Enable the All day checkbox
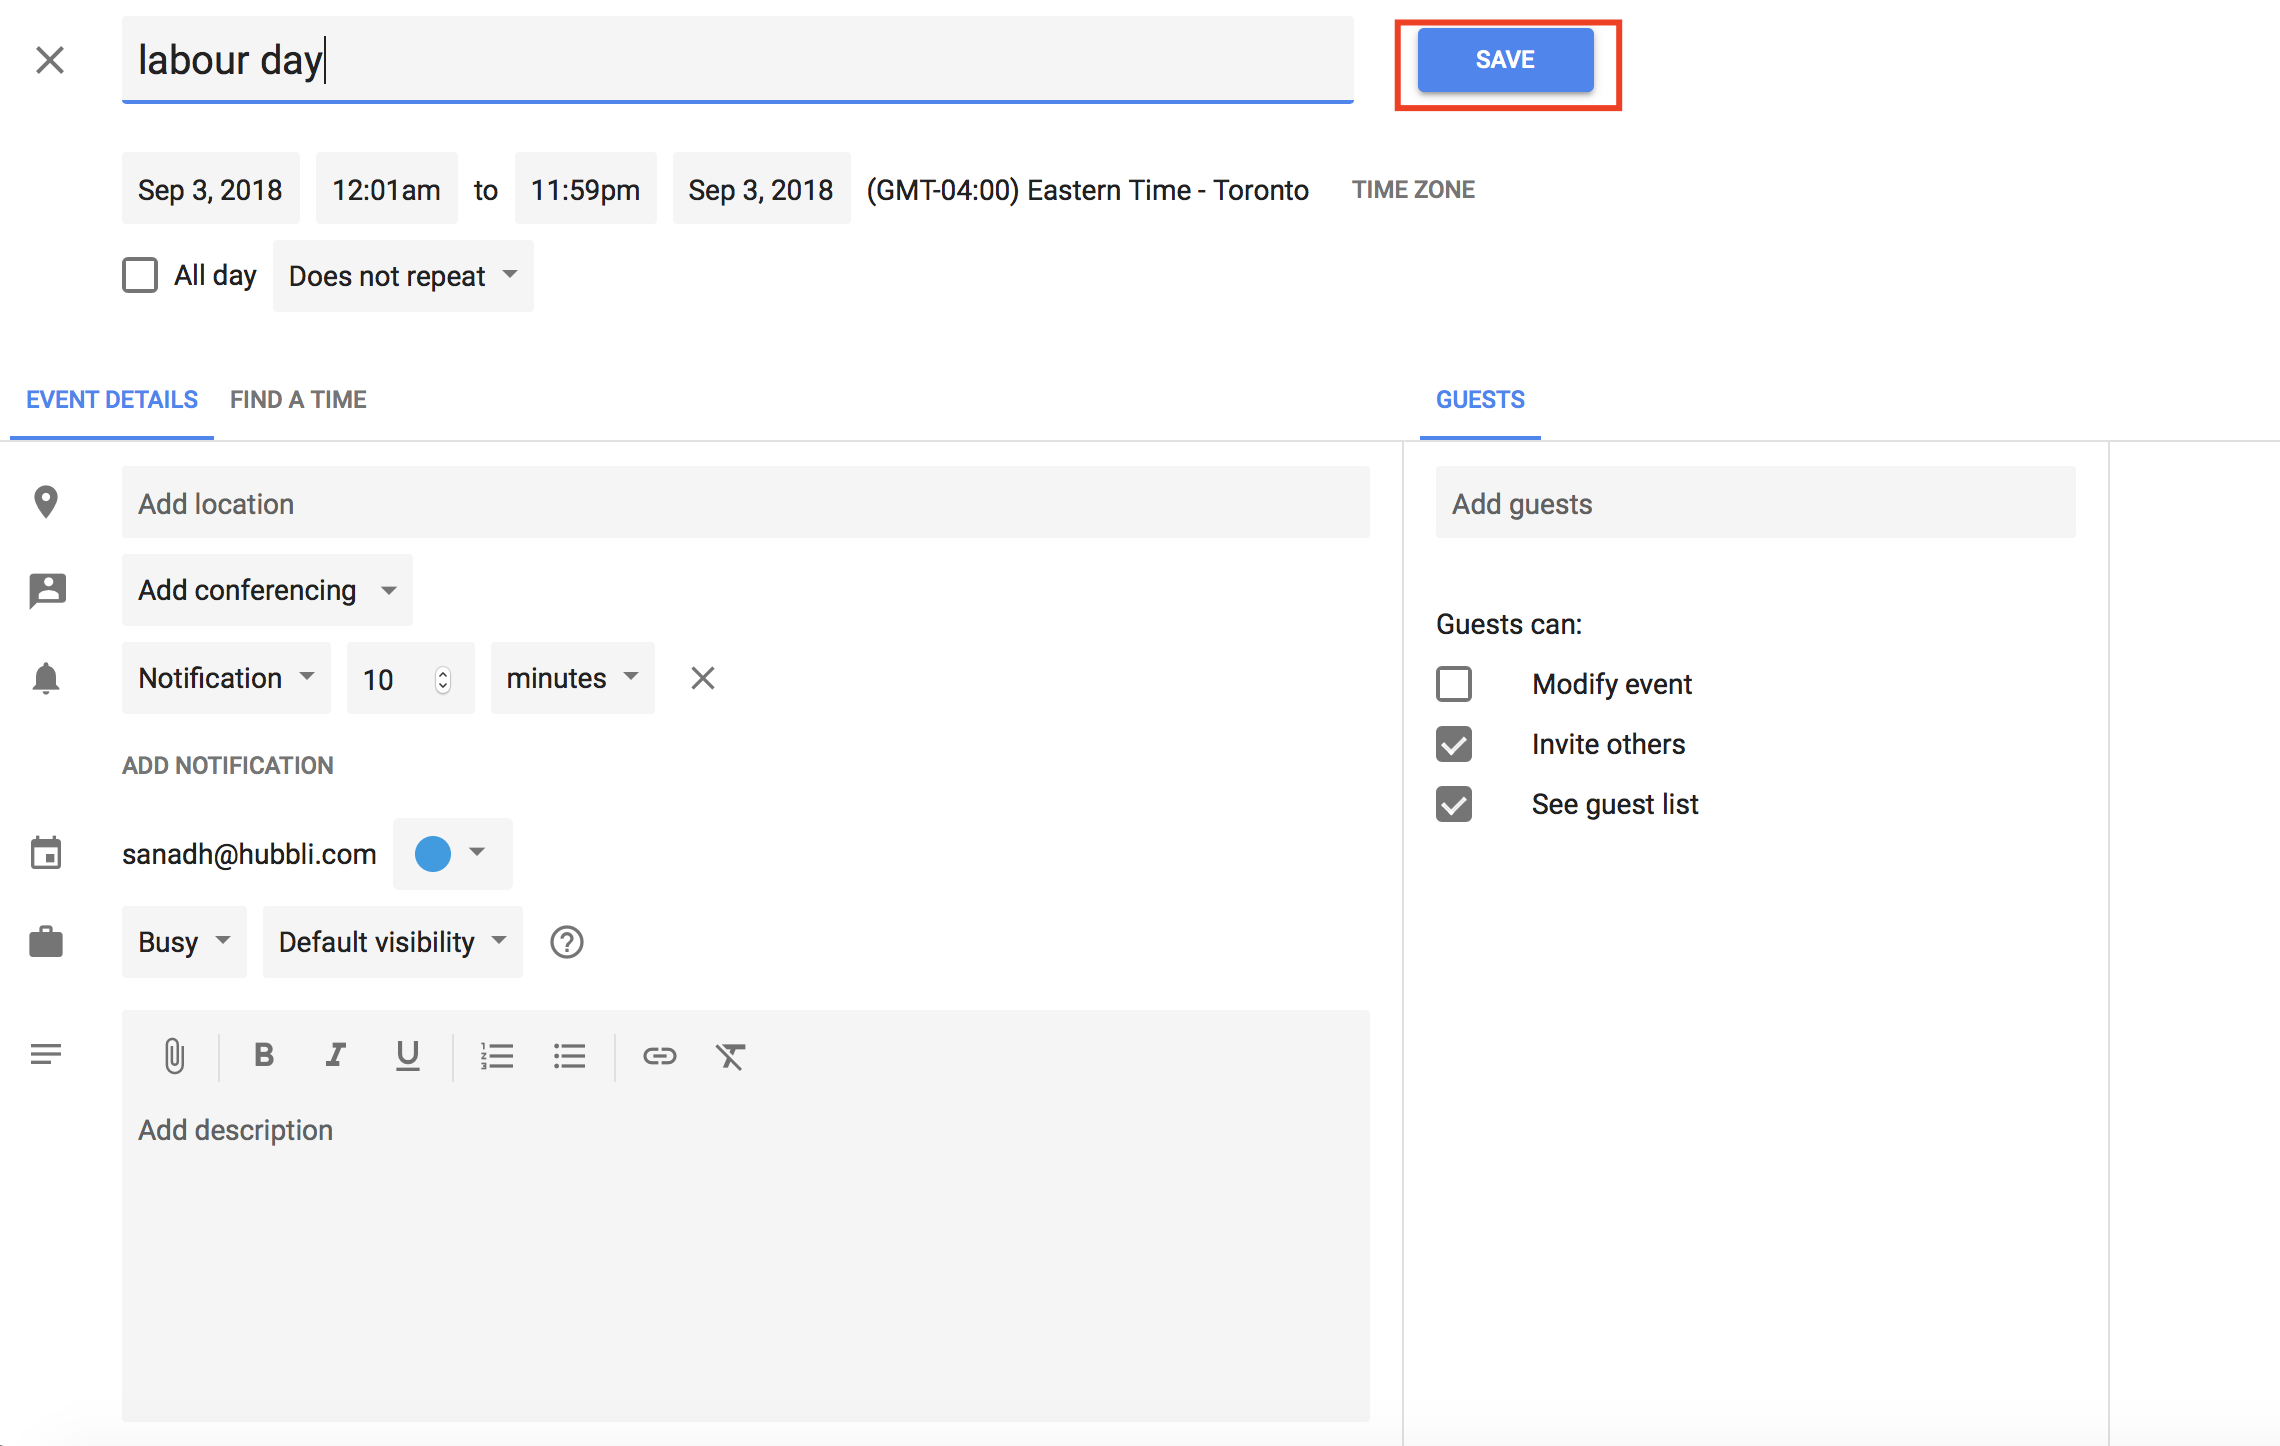The width and height of the screenshot is (2280, 1446). (x=140, y=275)
